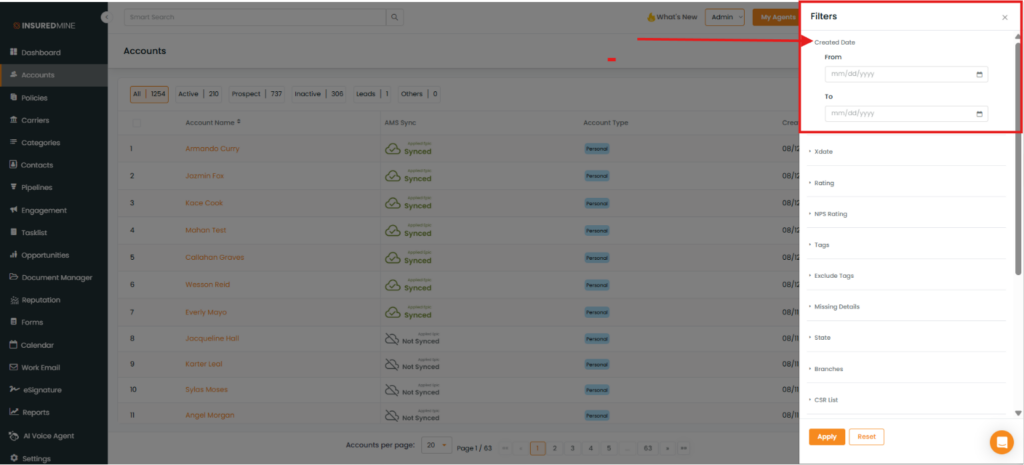Select the Active 210 tab
Viewport: 1024px width, 465px height.
(199, 94)
